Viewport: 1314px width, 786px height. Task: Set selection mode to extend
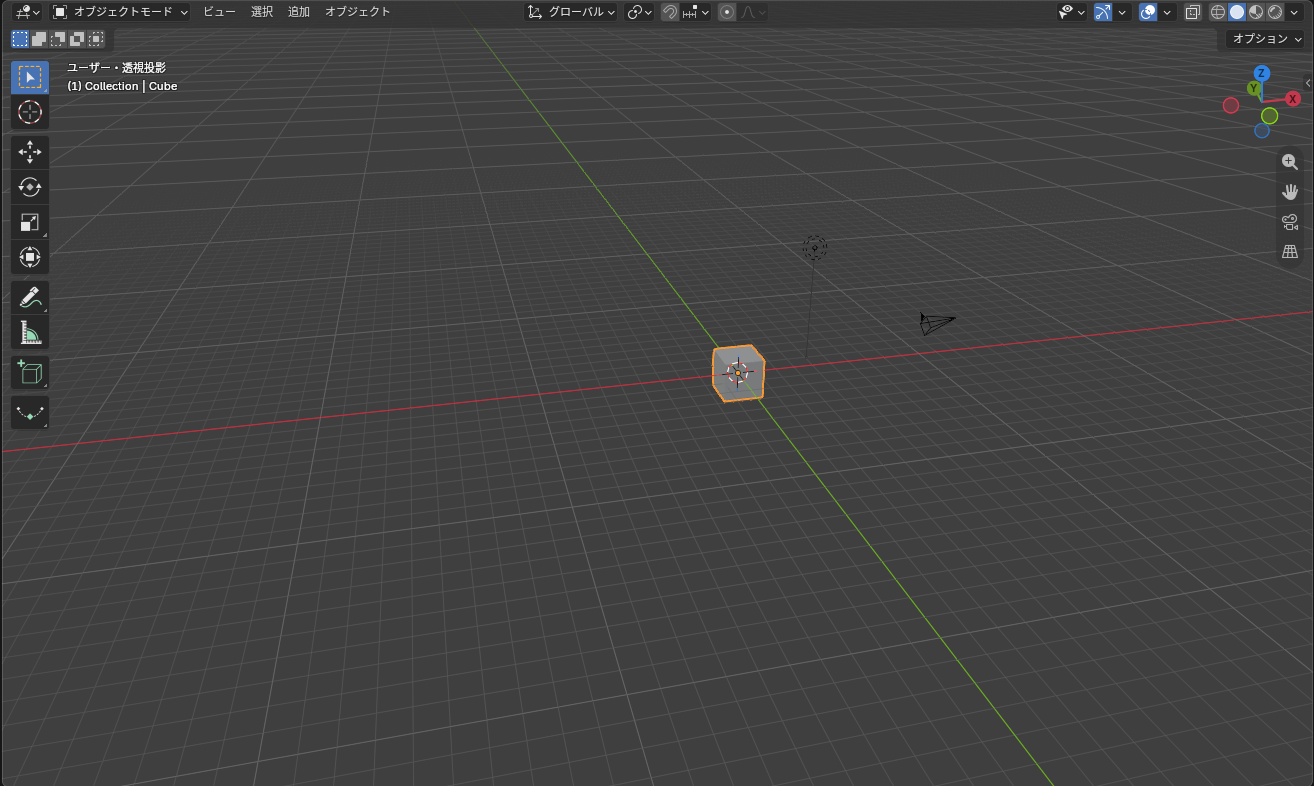[39, 39]
